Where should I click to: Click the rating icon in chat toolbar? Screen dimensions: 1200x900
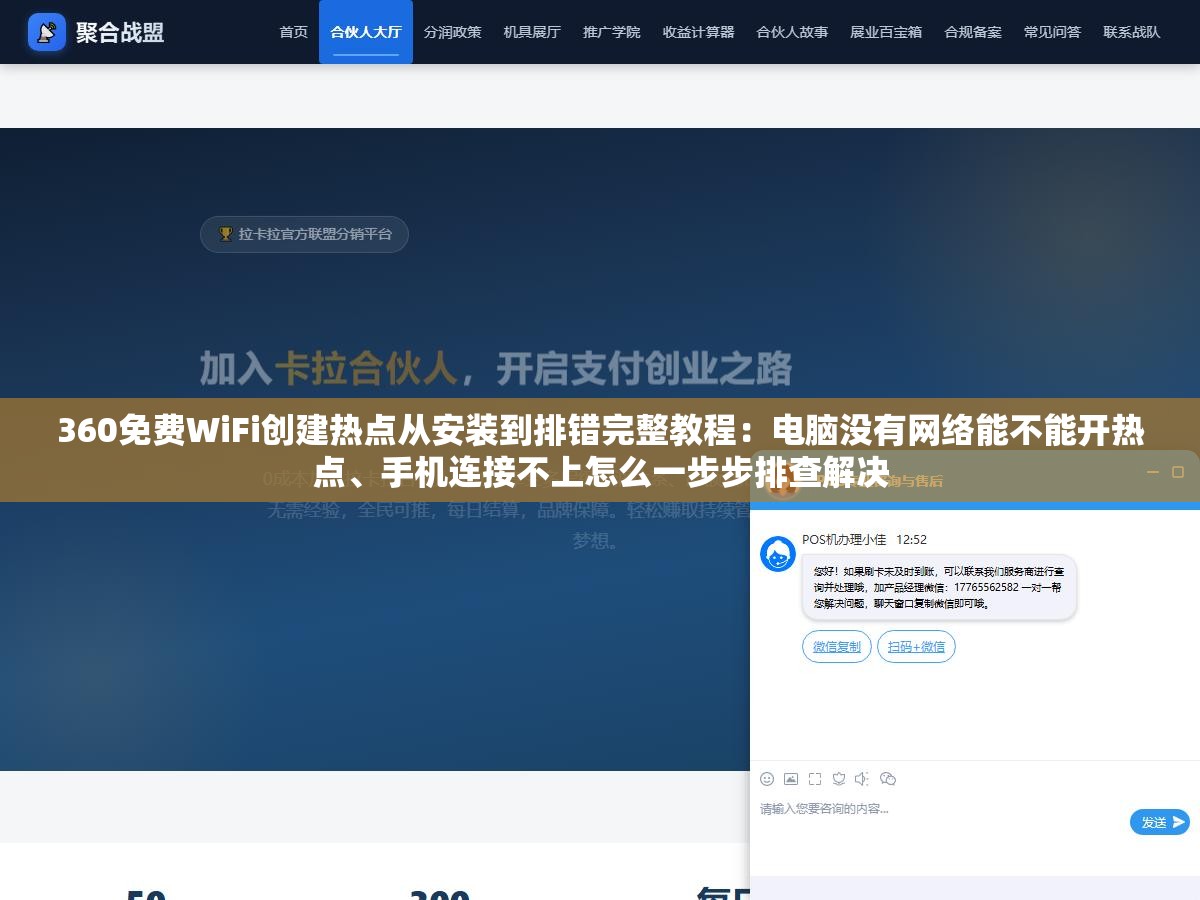pos(839,779)
